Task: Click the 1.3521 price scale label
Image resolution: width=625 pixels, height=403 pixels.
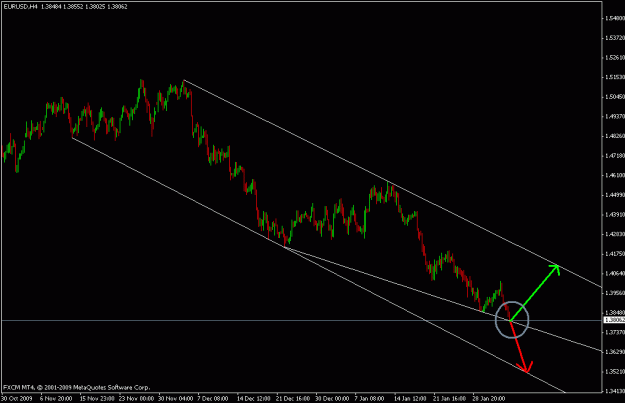Action: click(x=615, y=372)
